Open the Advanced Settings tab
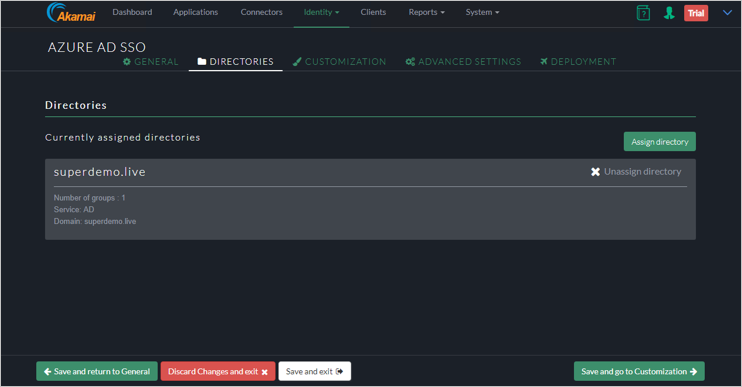Image resolution: width=742 pixels, height=387 pixels. [x=463, y=62]
